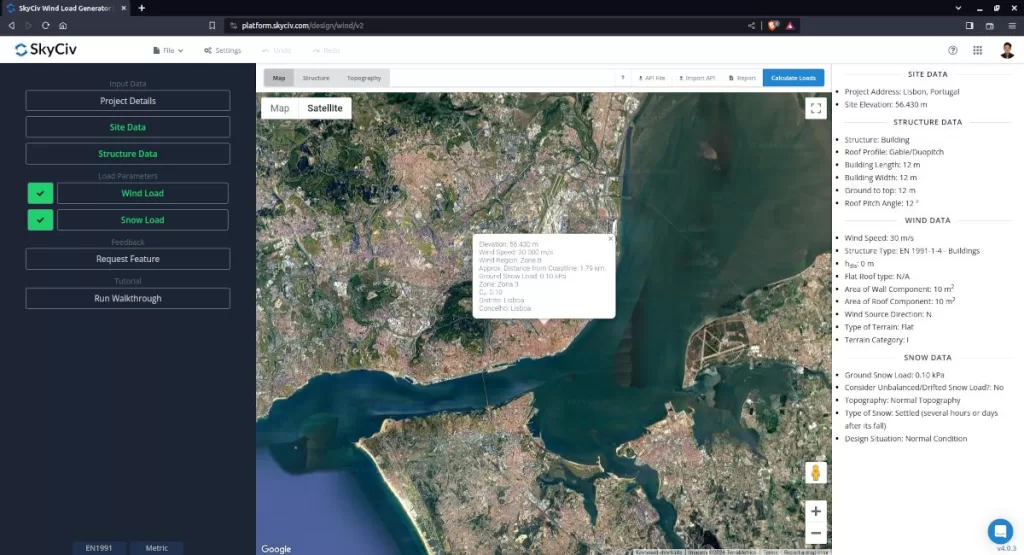Reload the browser page
This screenshot has width=1024, height=555.
pos(45,25)
